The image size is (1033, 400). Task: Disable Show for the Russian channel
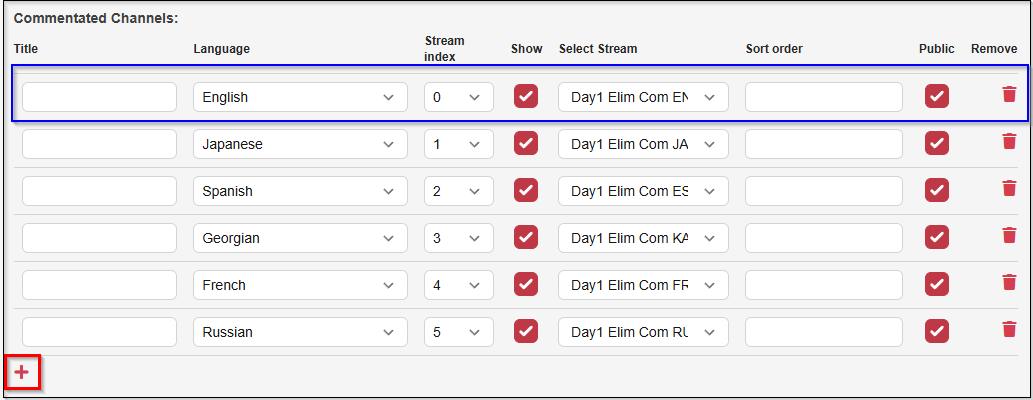[x=526, y=331]
